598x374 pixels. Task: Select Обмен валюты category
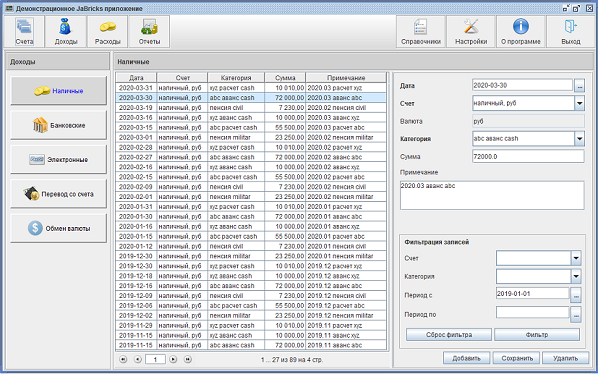coord(59,228)
